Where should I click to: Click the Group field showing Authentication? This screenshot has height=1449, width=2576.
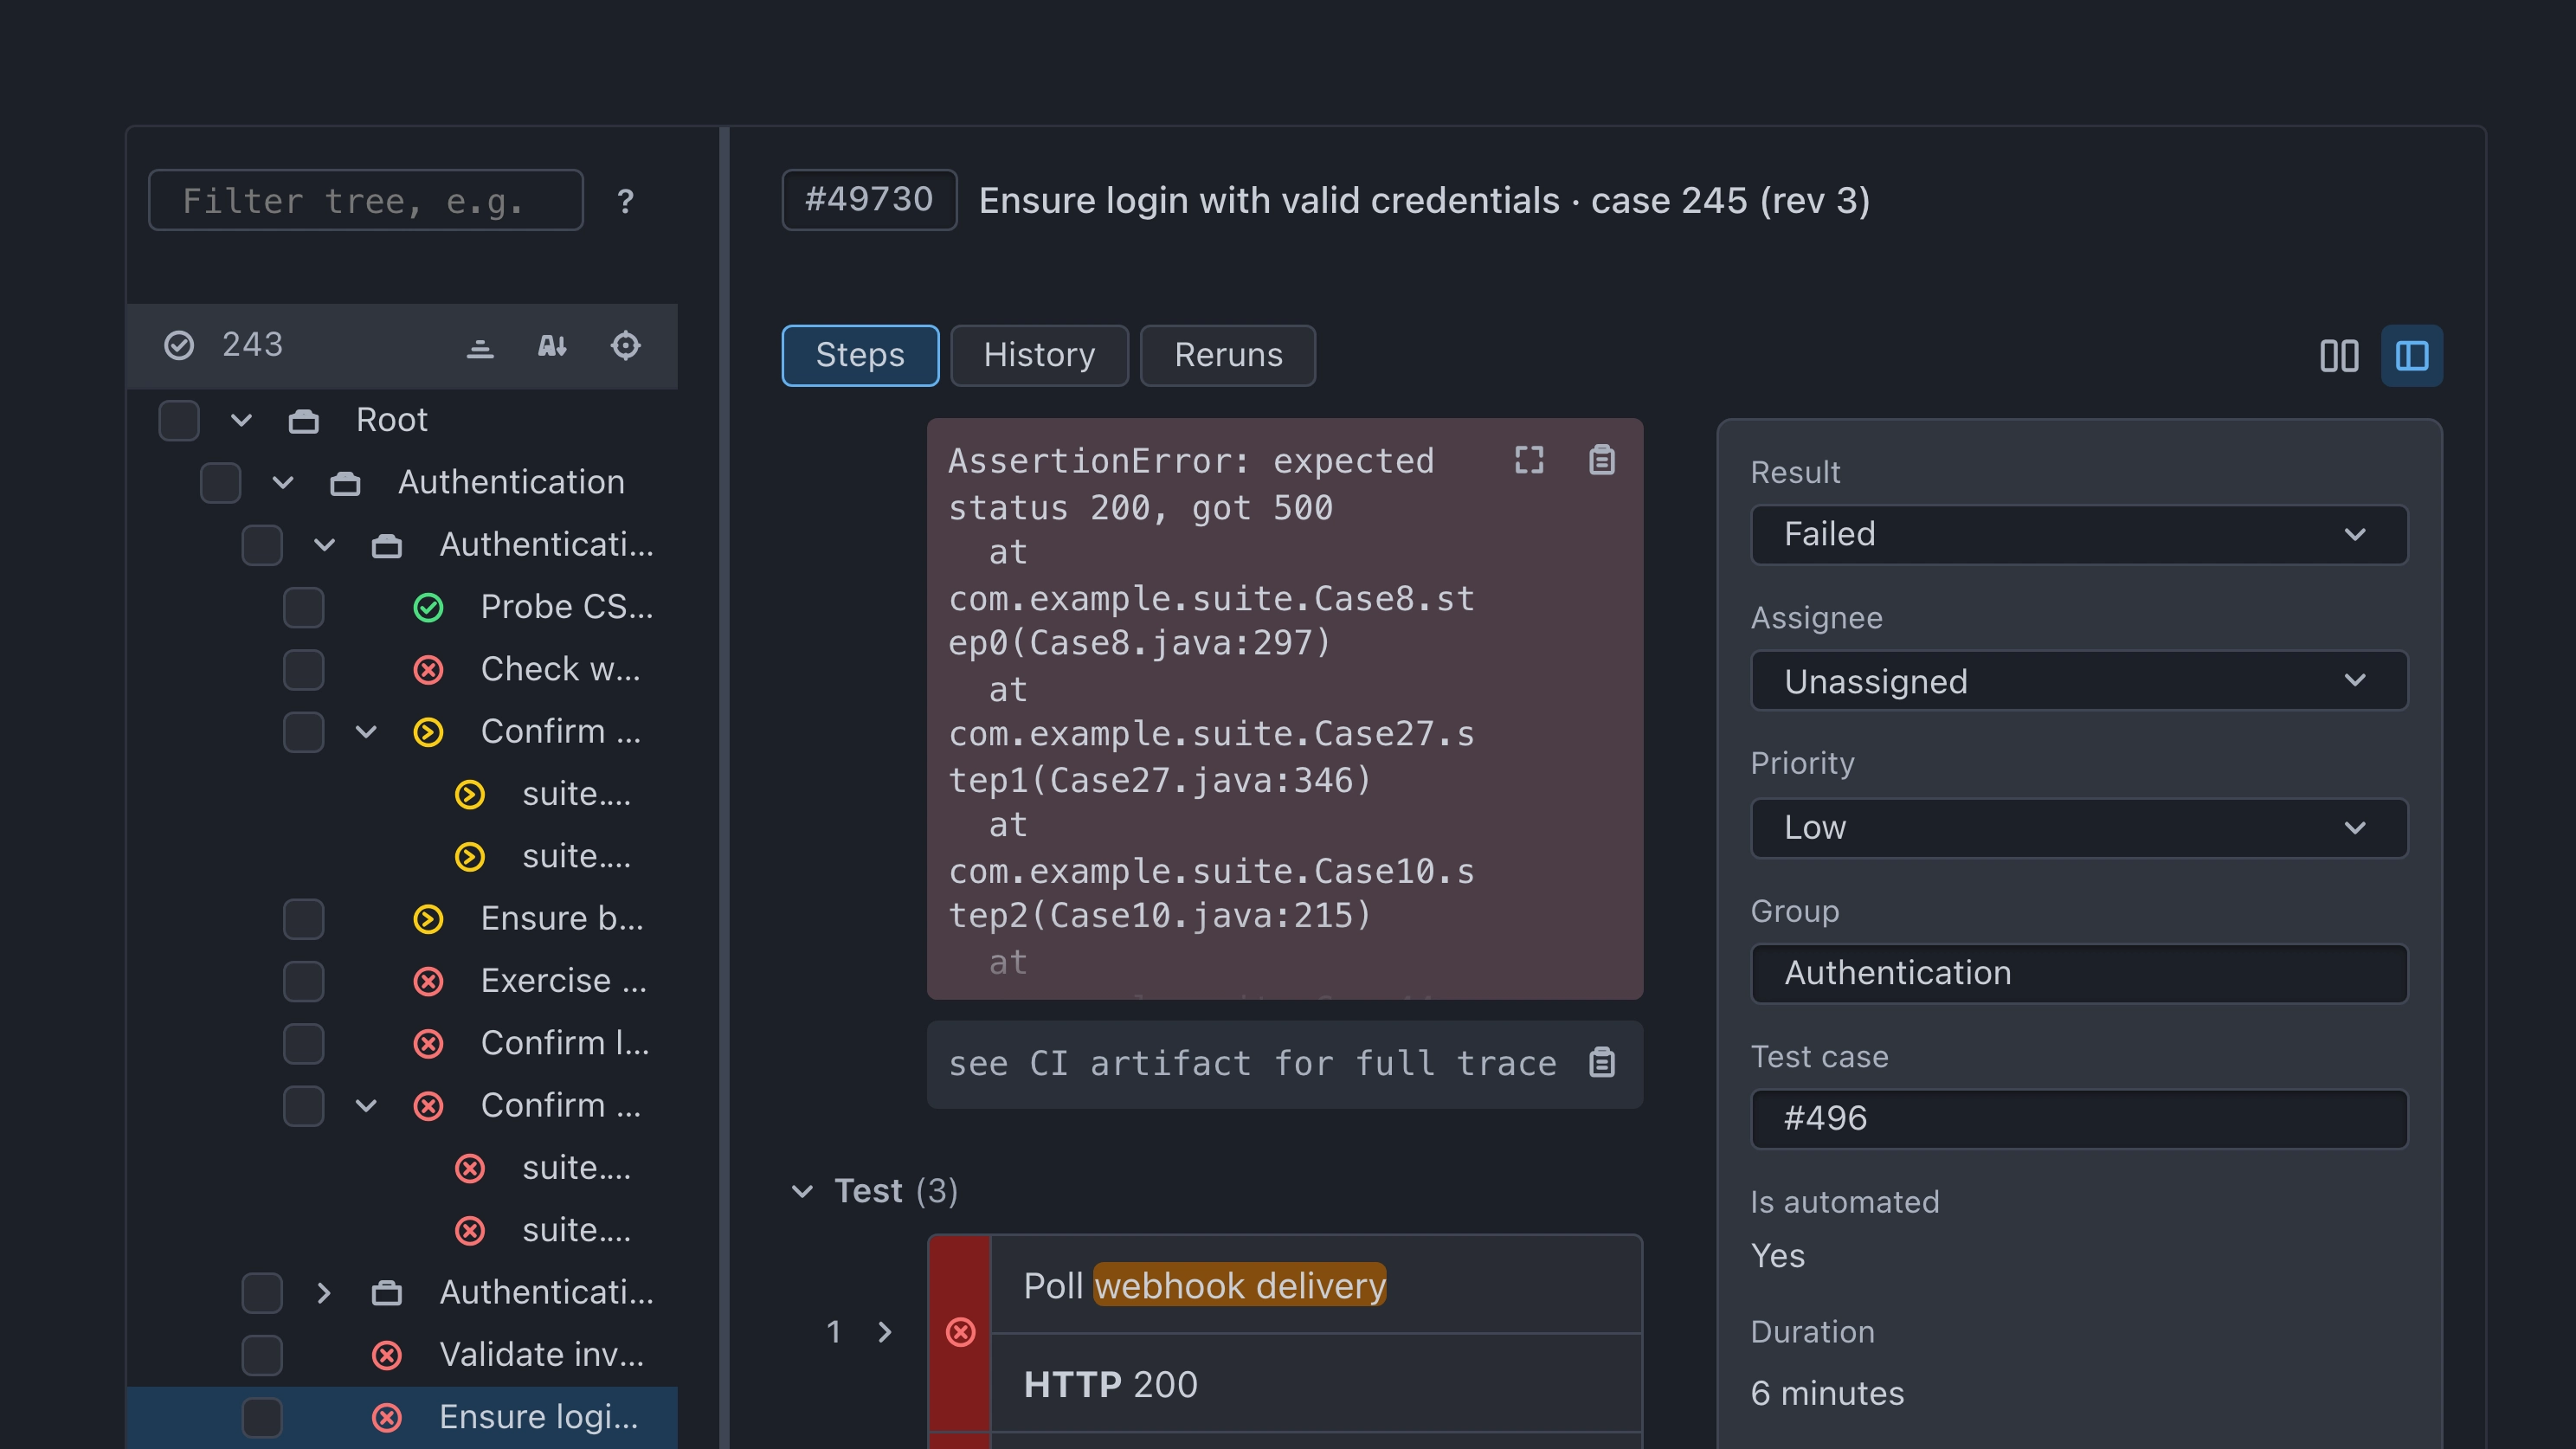(x=2079, y=973)
